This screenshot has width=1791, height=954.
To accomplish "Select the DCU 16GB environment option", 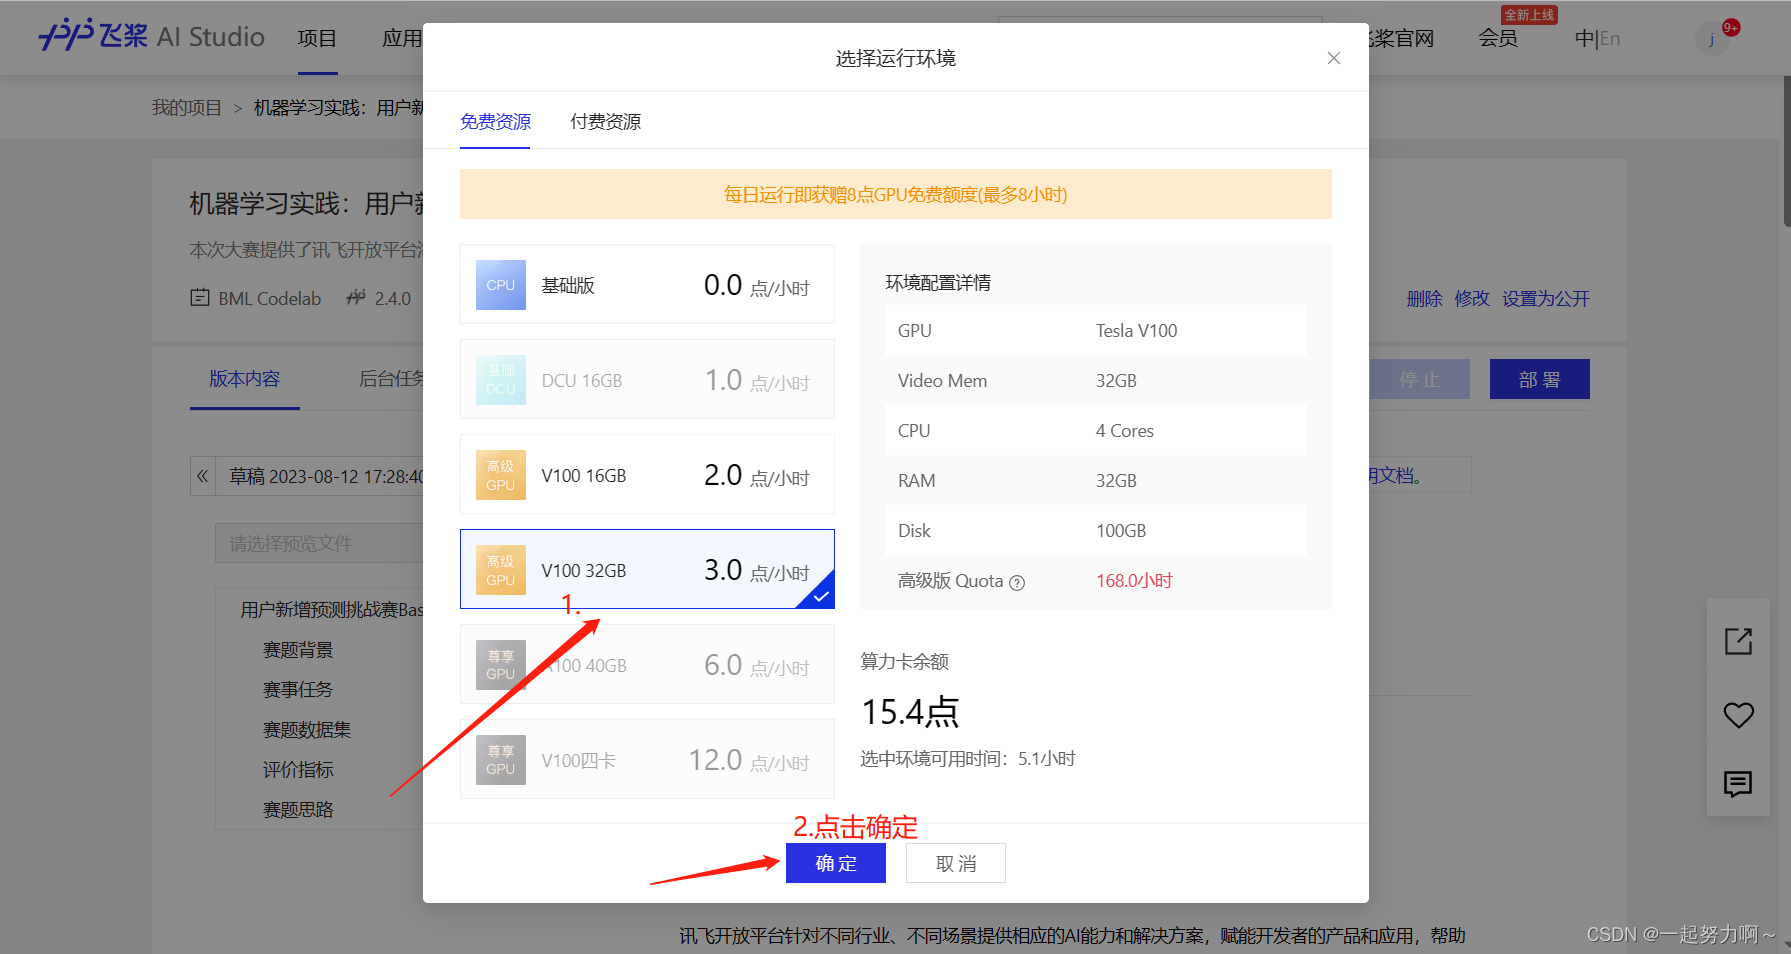I will (x=647, y=379).
